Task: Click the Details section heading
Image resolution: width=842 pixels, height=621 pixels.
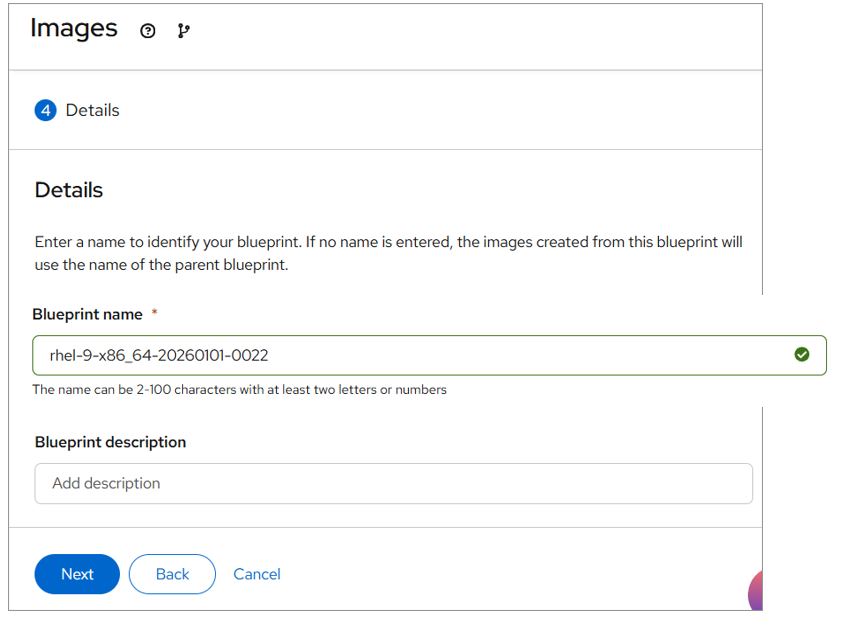Action: pyautogui.click(x=69, y=190)
